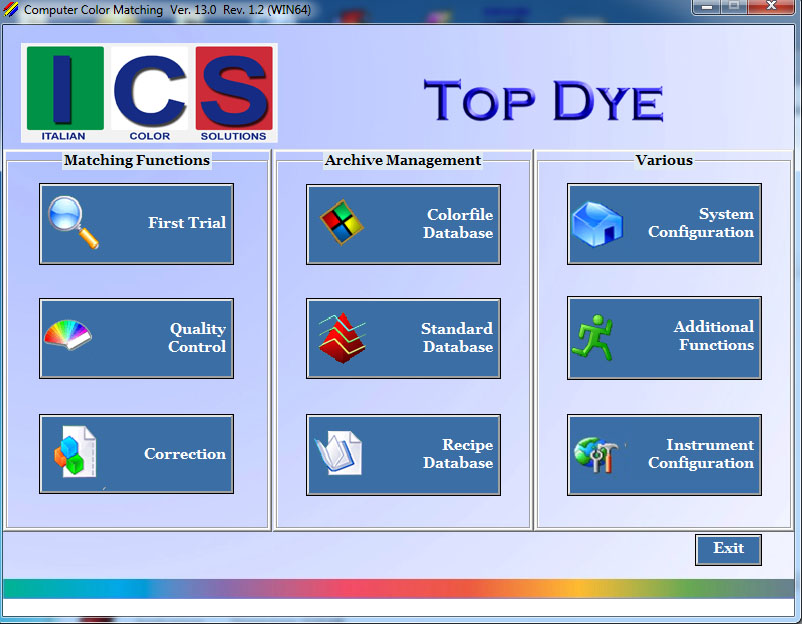Viewport: 802px width, 624px height.
Task: Click the red pyramid Standard Database icon
Action: (342, 338)
